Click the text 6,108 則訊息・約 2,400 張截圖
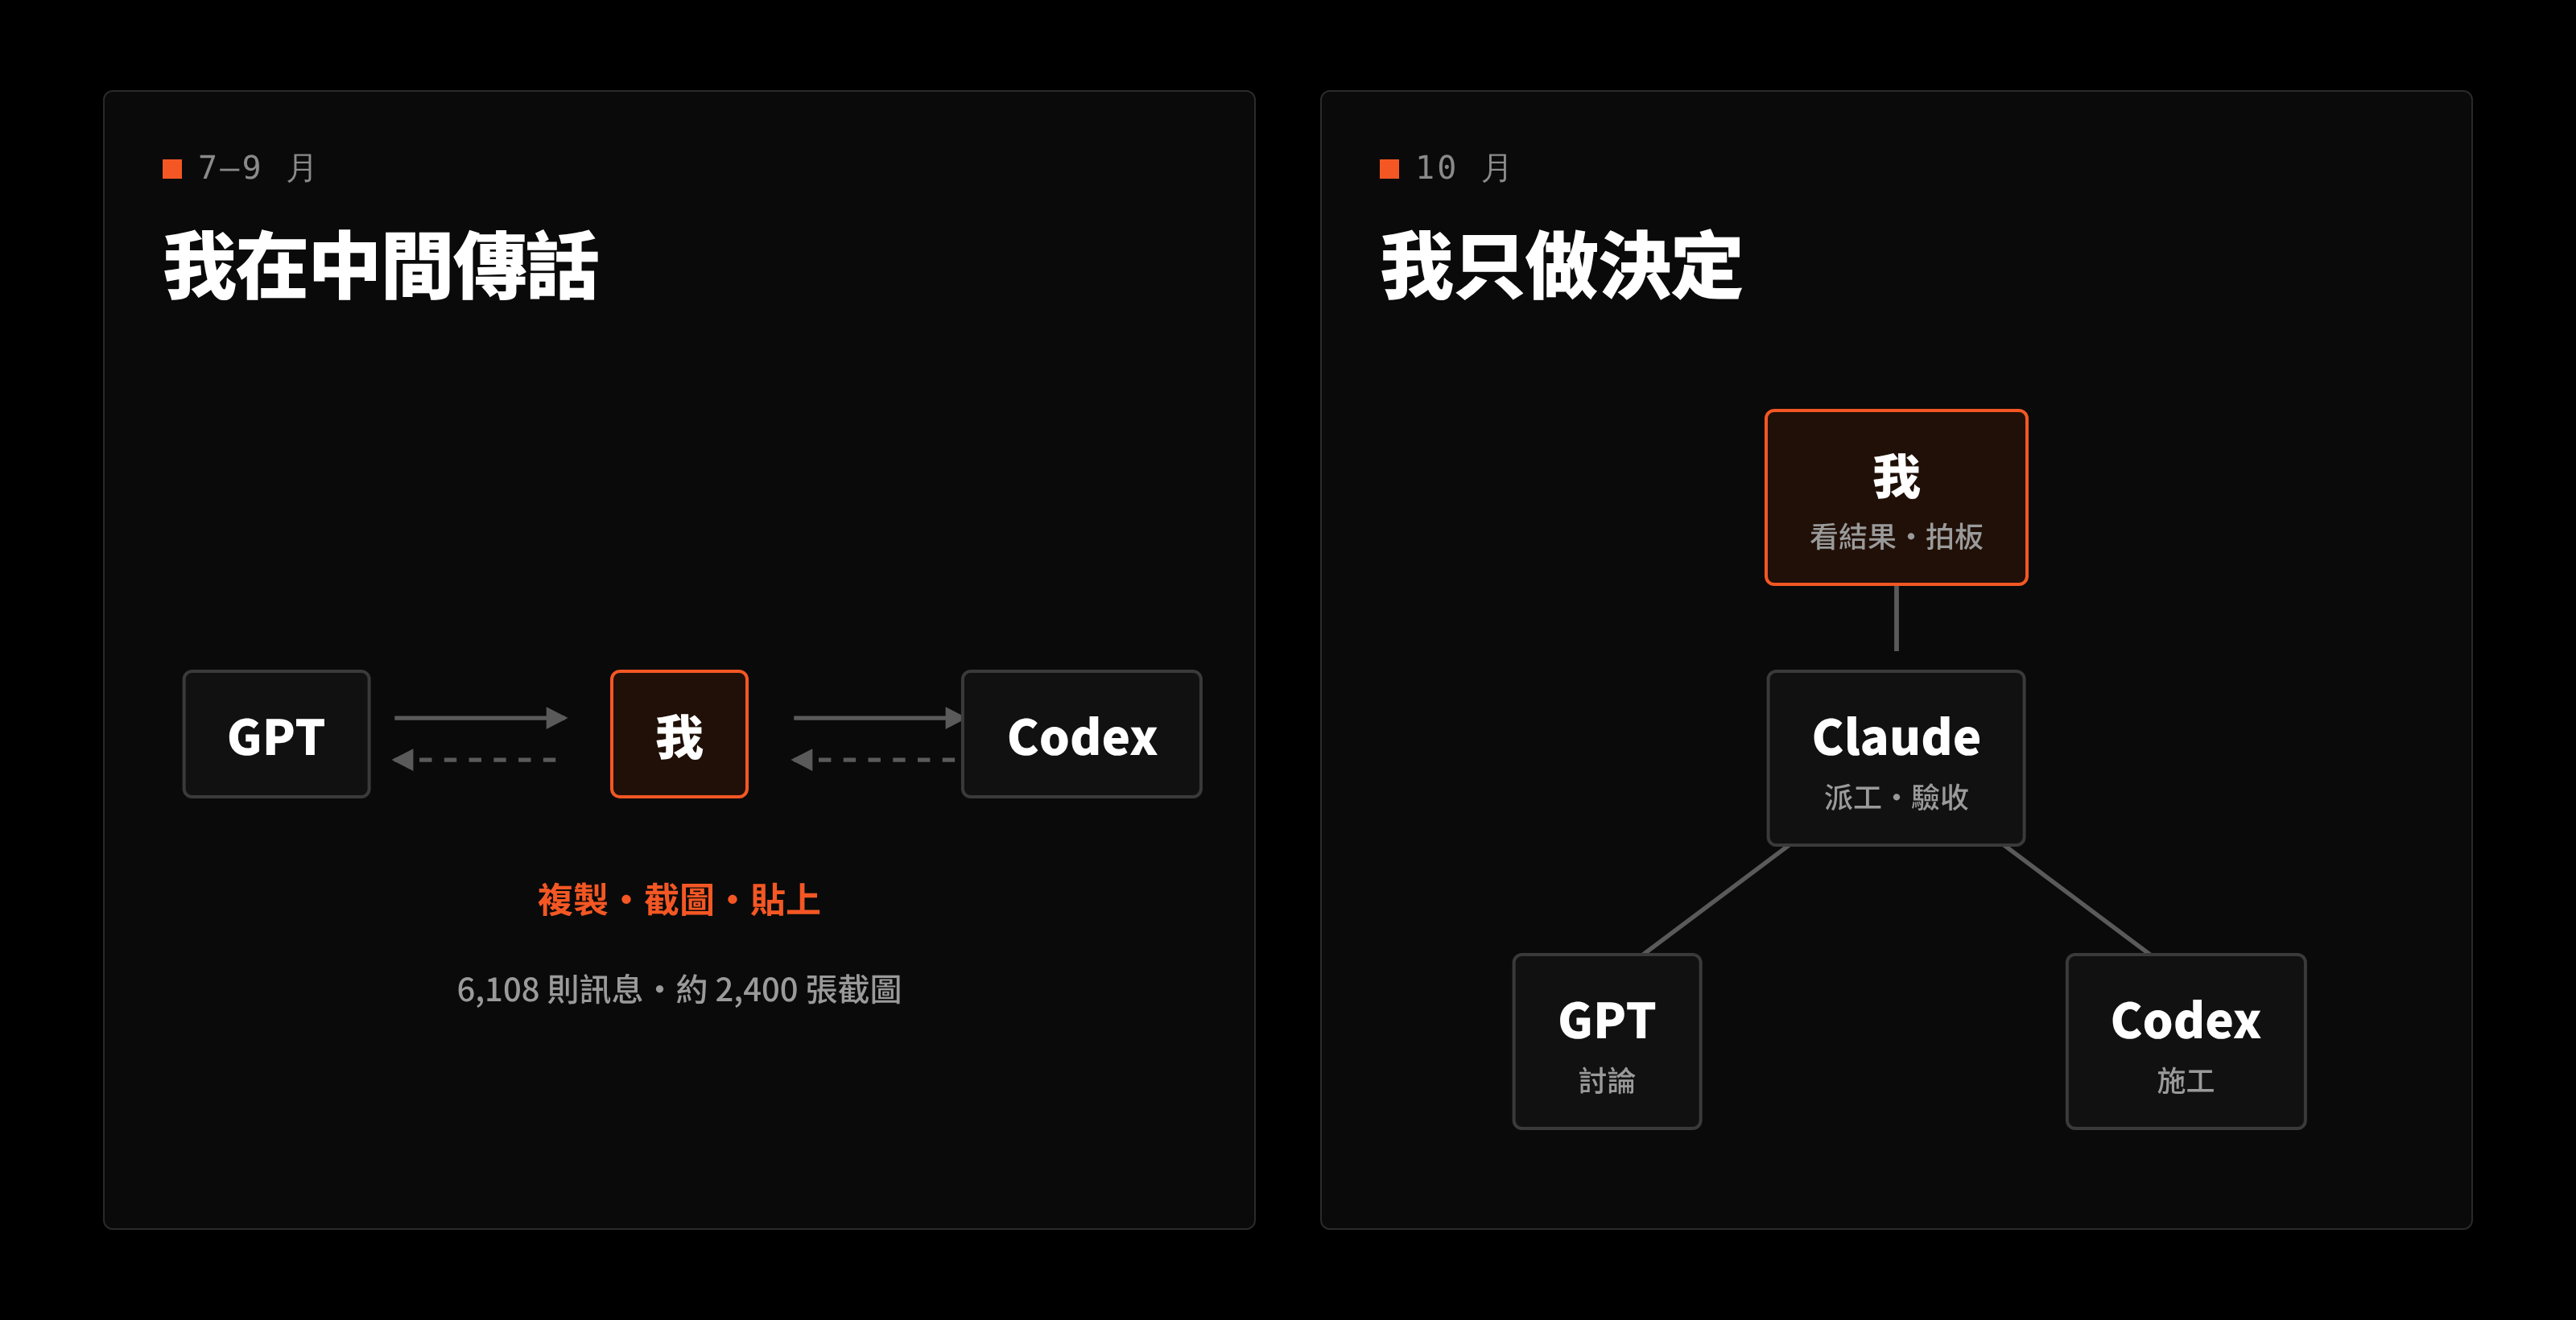This screenshot has height=1320, width=2576. click(679, 990)
